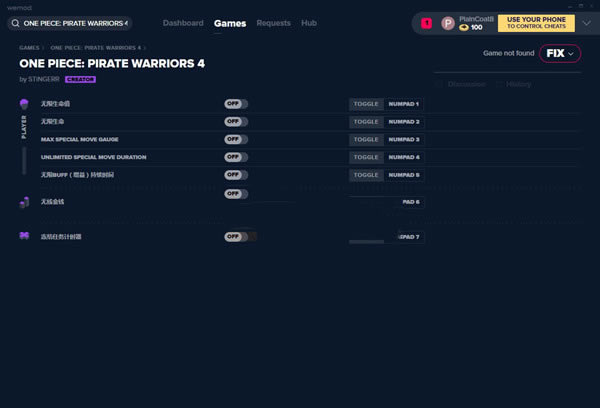Open the Games breadcrumb link
Viewport: 600px width, 408px height.
29,48
